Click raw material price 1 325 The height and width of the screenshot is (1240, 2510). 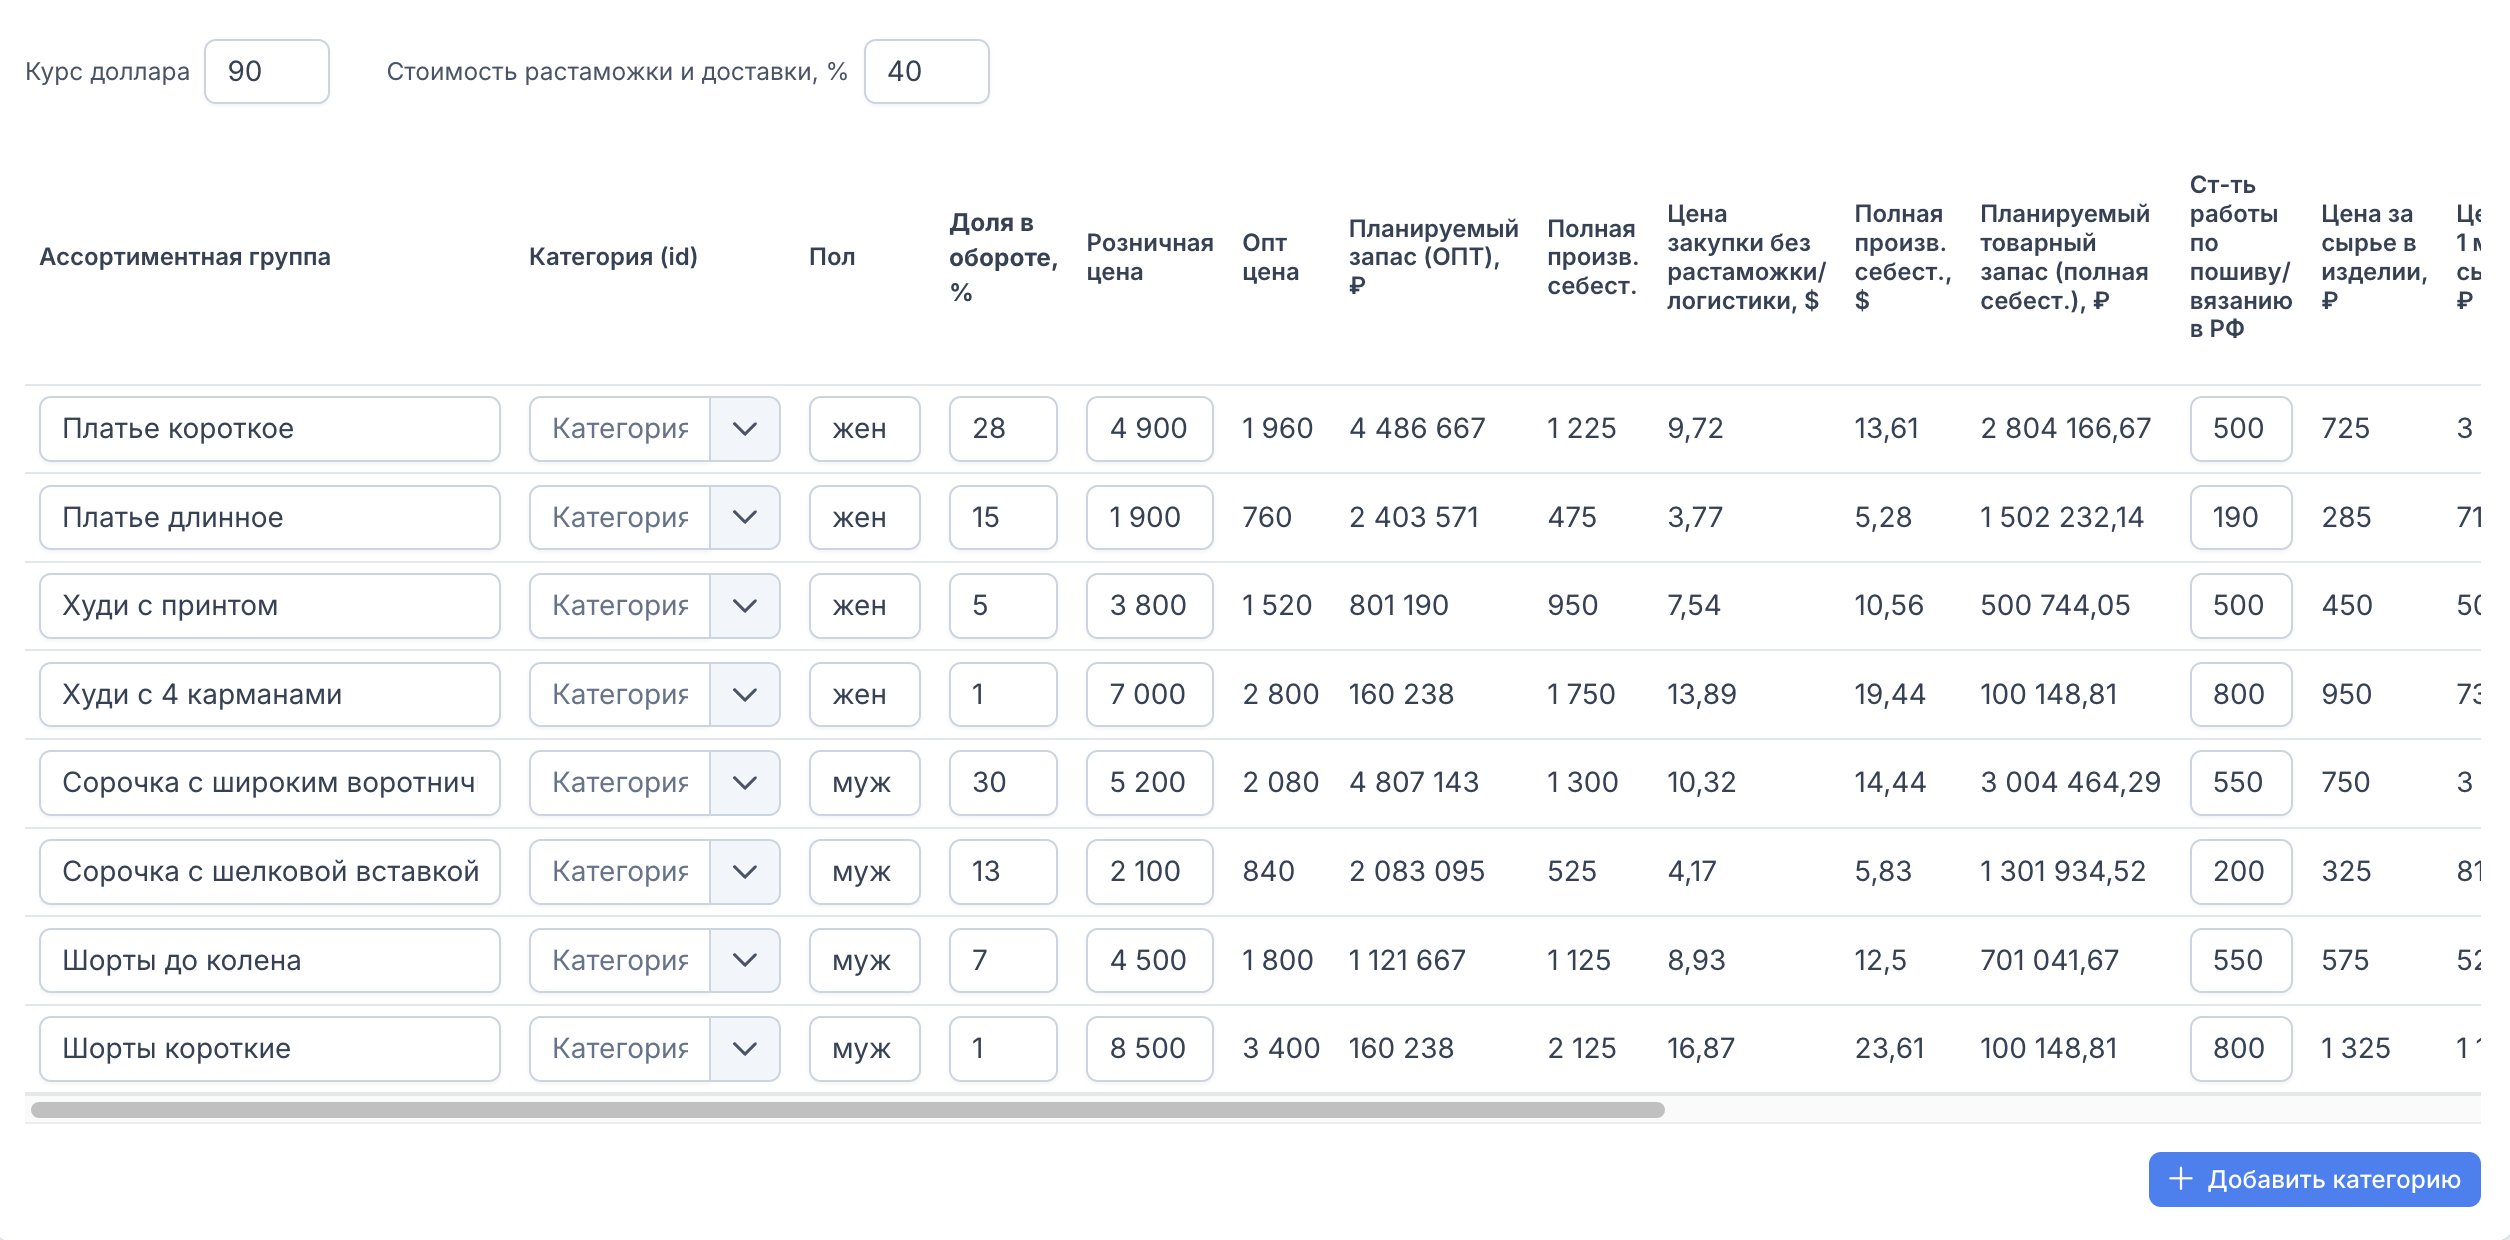[2355, 1049]
